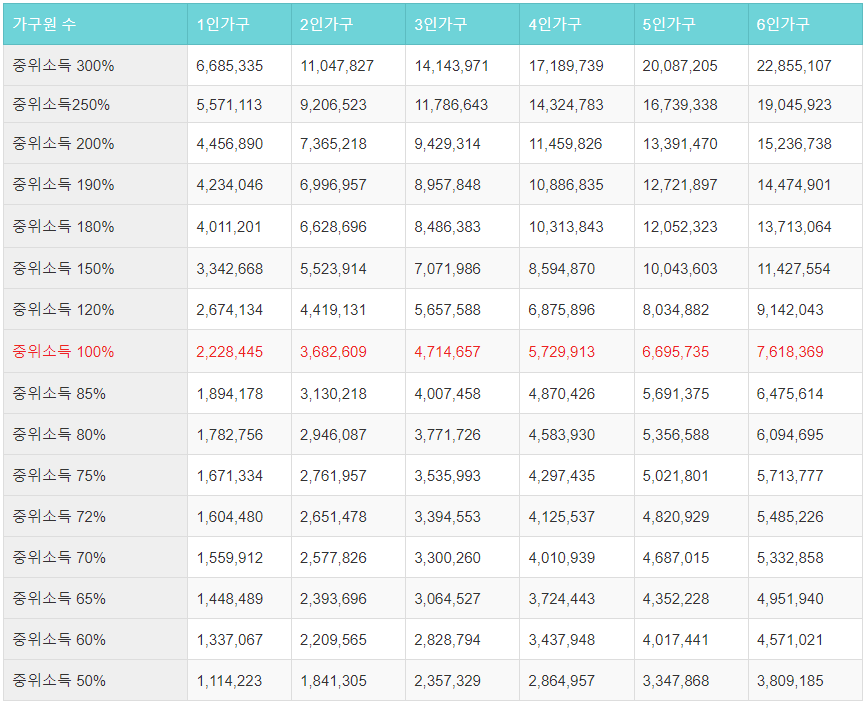
Task: Select the 중위소득 150% row label
Action: click(x=63, y=268)
